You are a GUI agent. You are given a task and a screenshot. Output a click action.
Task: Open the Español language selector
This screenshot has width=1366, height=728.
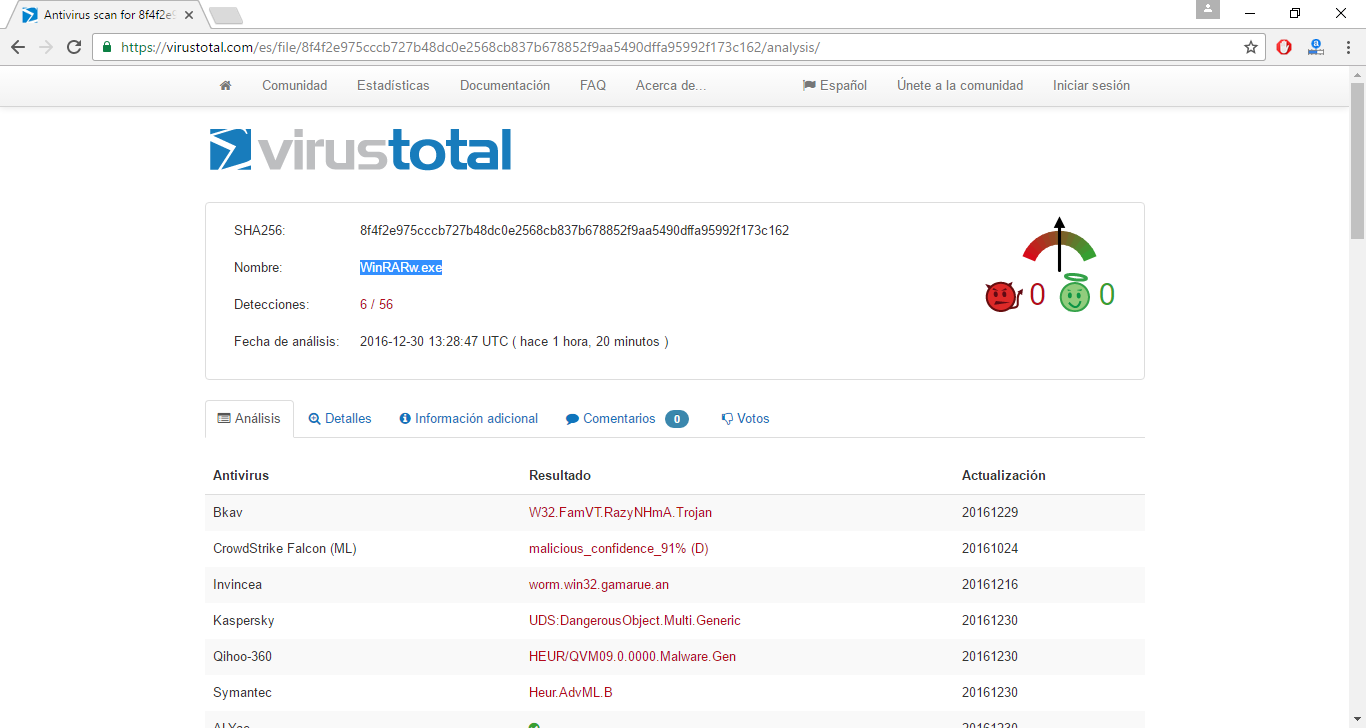[x=835, y=86]
